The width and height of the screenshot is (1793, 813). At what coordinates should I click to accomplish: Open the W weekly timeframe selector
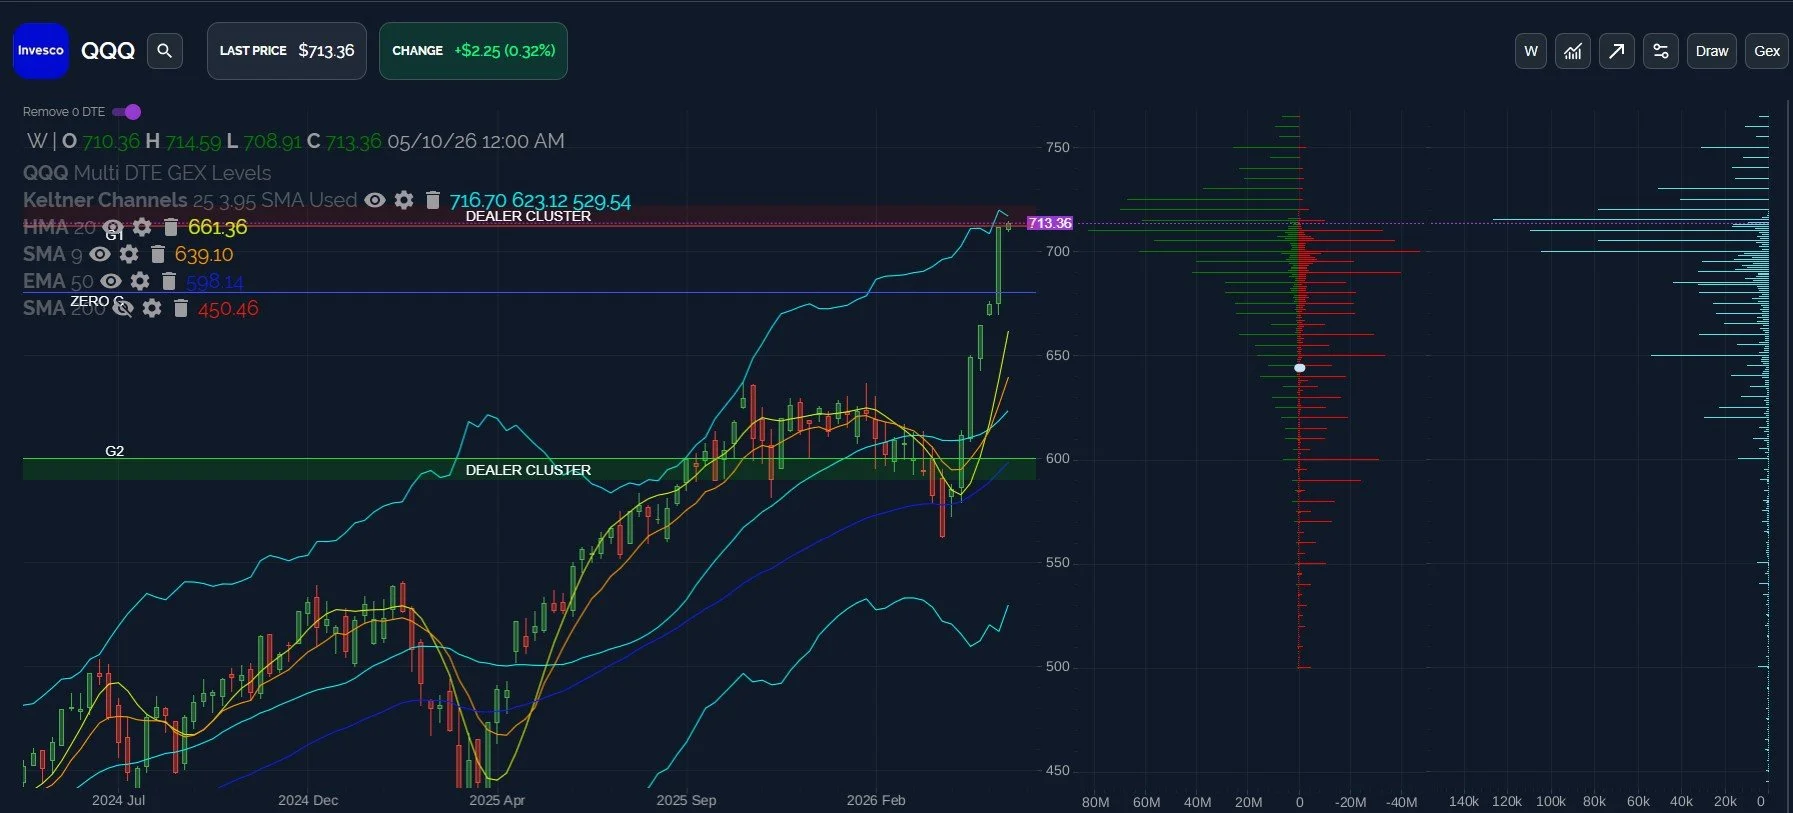pyautogui.click(x=1531, y=51)
